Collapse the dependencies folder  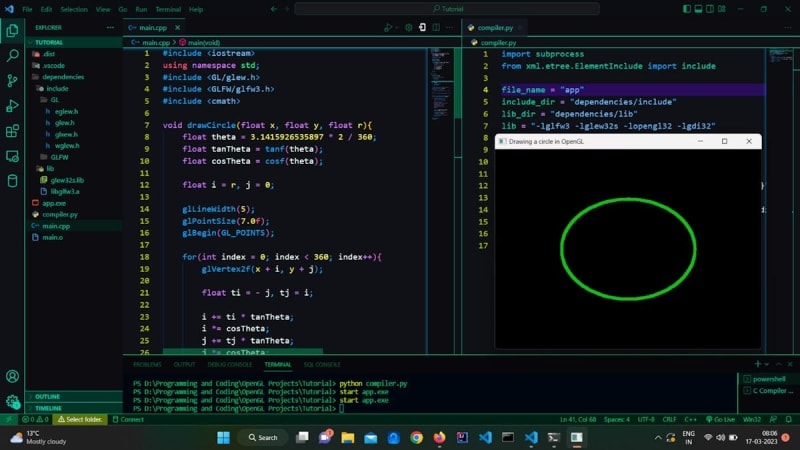(x=62, y=76)
